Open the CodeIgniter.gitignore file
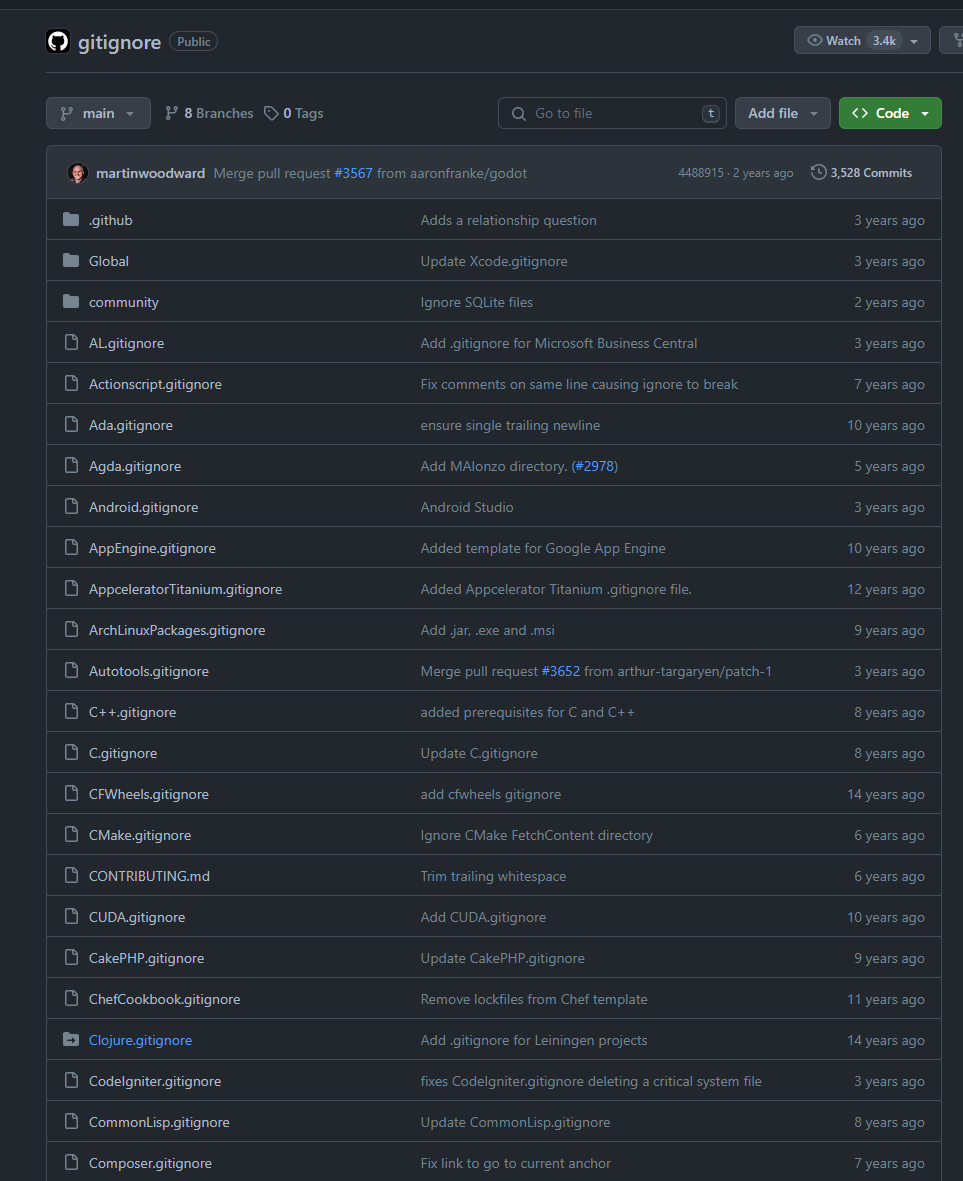 pyautogui.click(x=154, y=1081)
